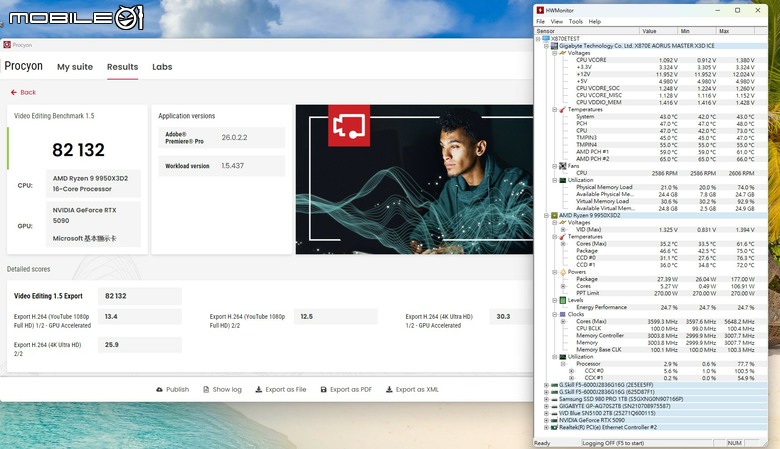Collapse the motherboard Temperatures group
The width and height of the screenshot is (780, 449).
click(555, 109)
